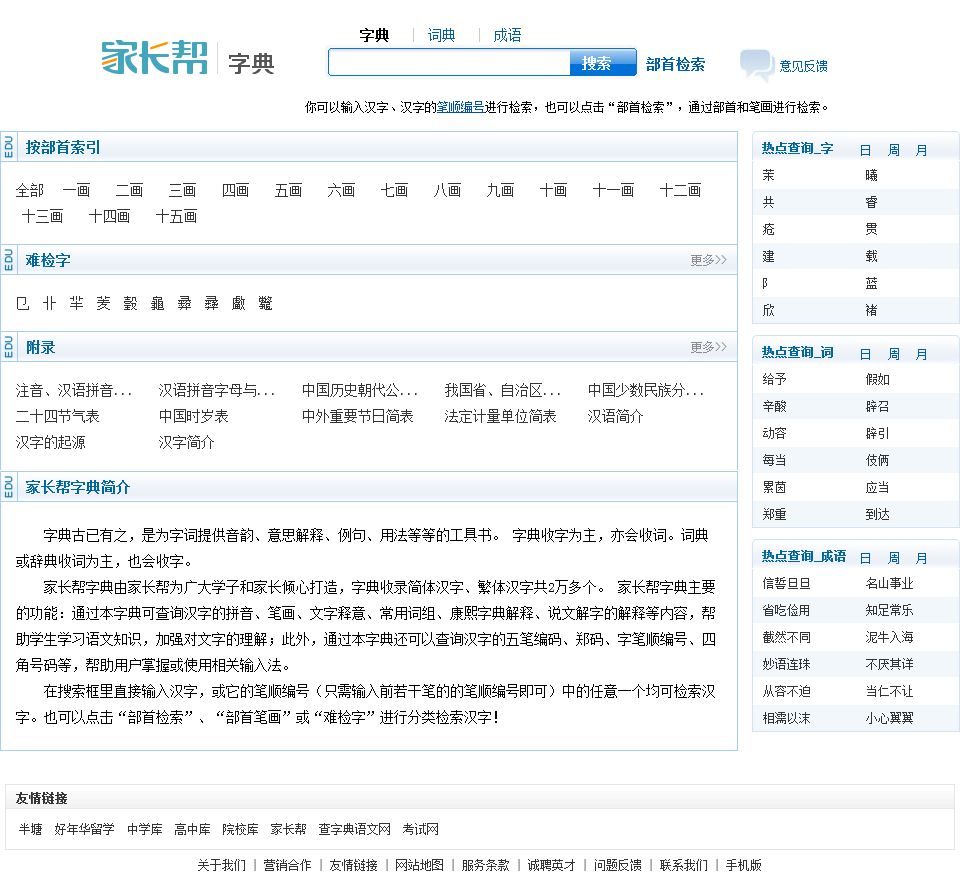960x873 pixels.
Task: Open the 笔顺编号 hyperlink
Action: pyautogui.click(x=461, y=107)
